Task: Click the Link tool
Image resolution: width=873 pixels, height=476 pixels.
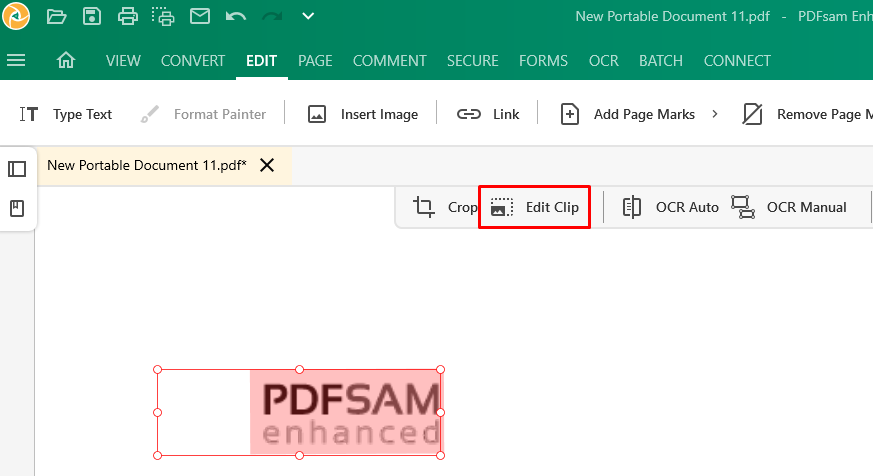Action: (488, 114)
